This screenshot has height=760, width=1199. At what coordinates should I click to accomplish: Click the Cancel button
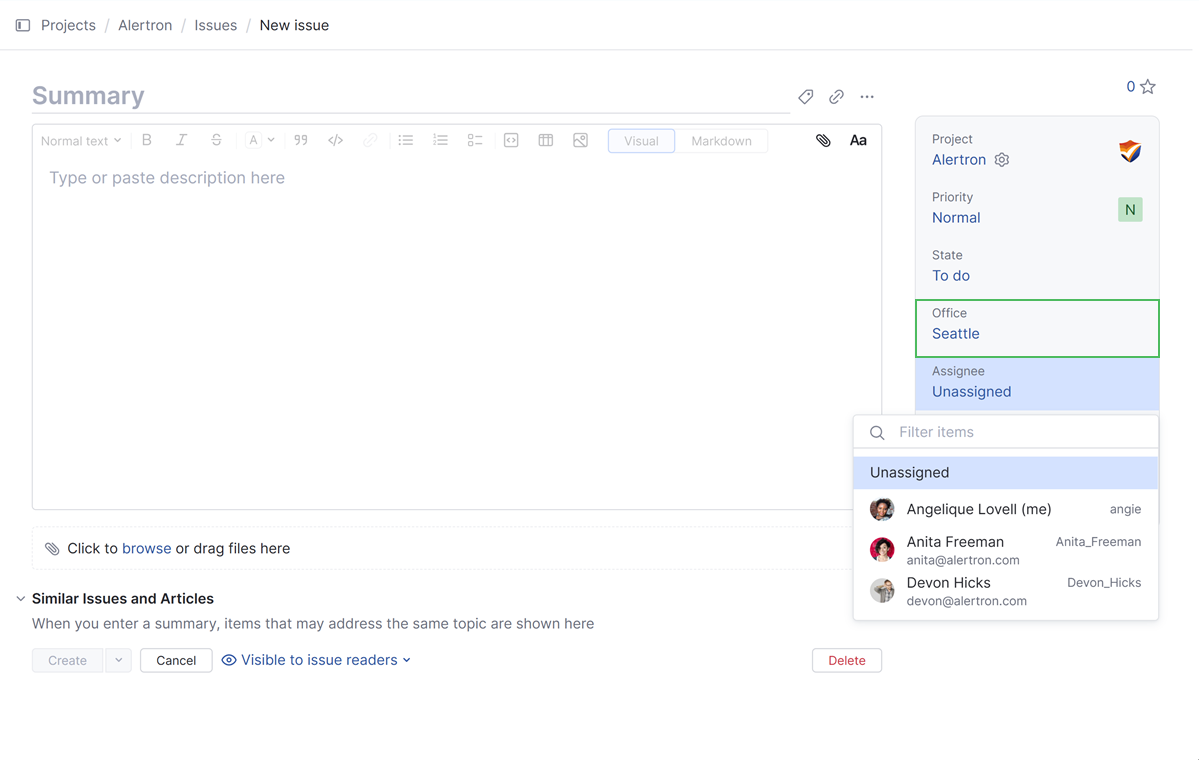tap(176, 660)
